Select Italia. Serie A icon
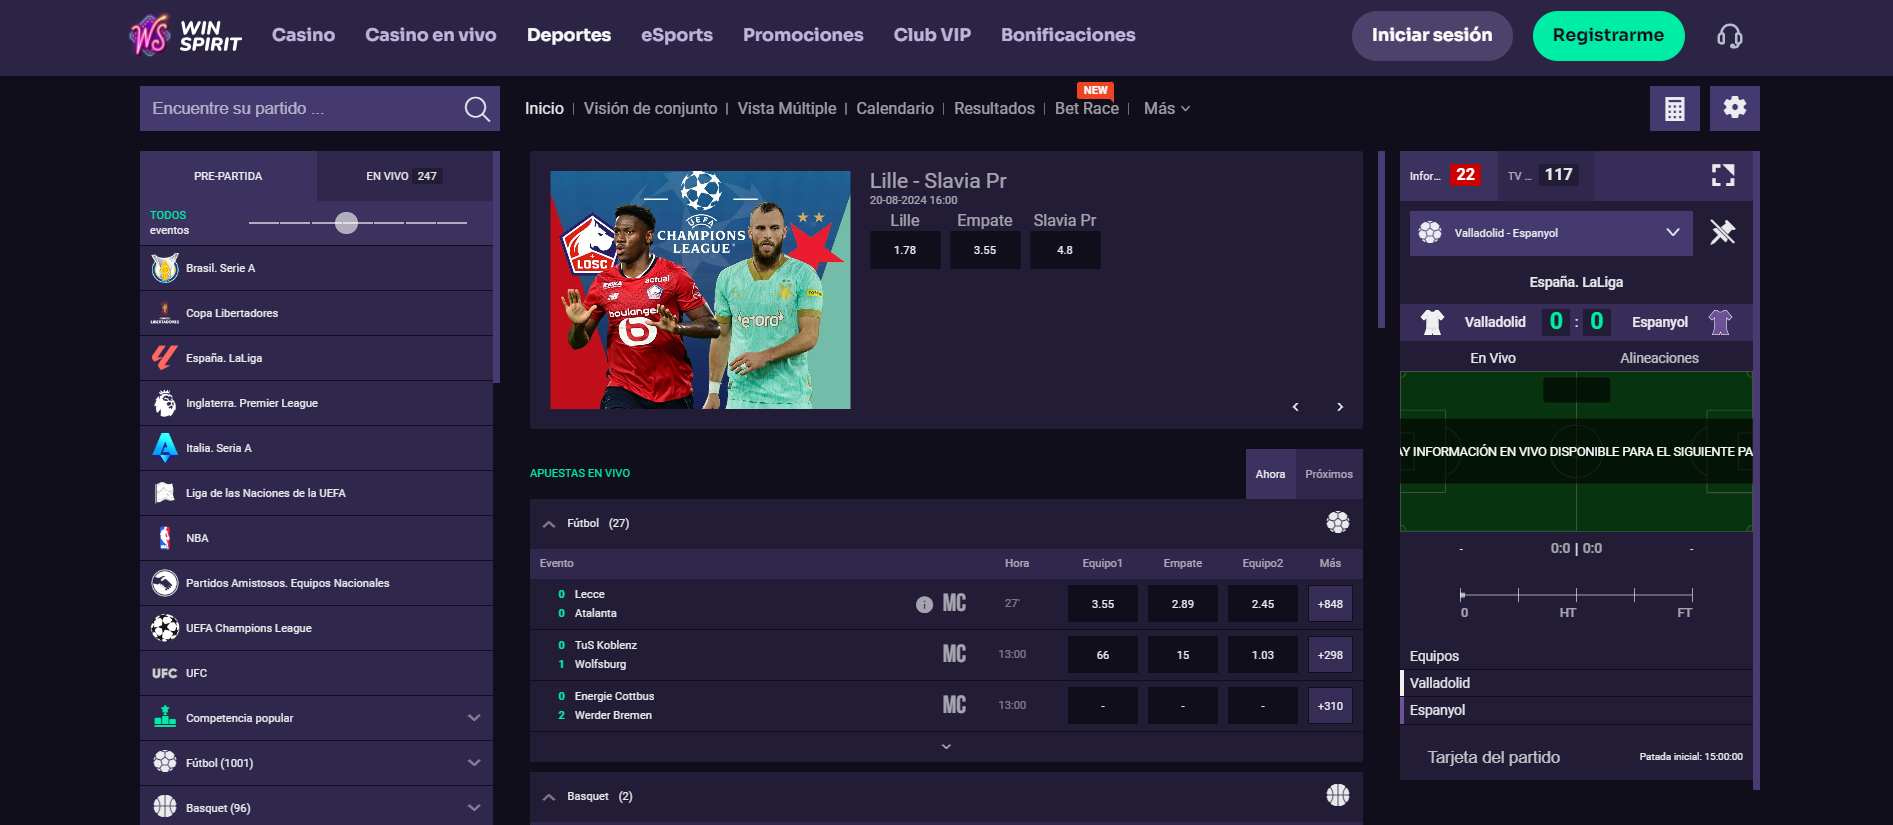Viewport: 1893px width, 825px height. [x=165, y=448]
